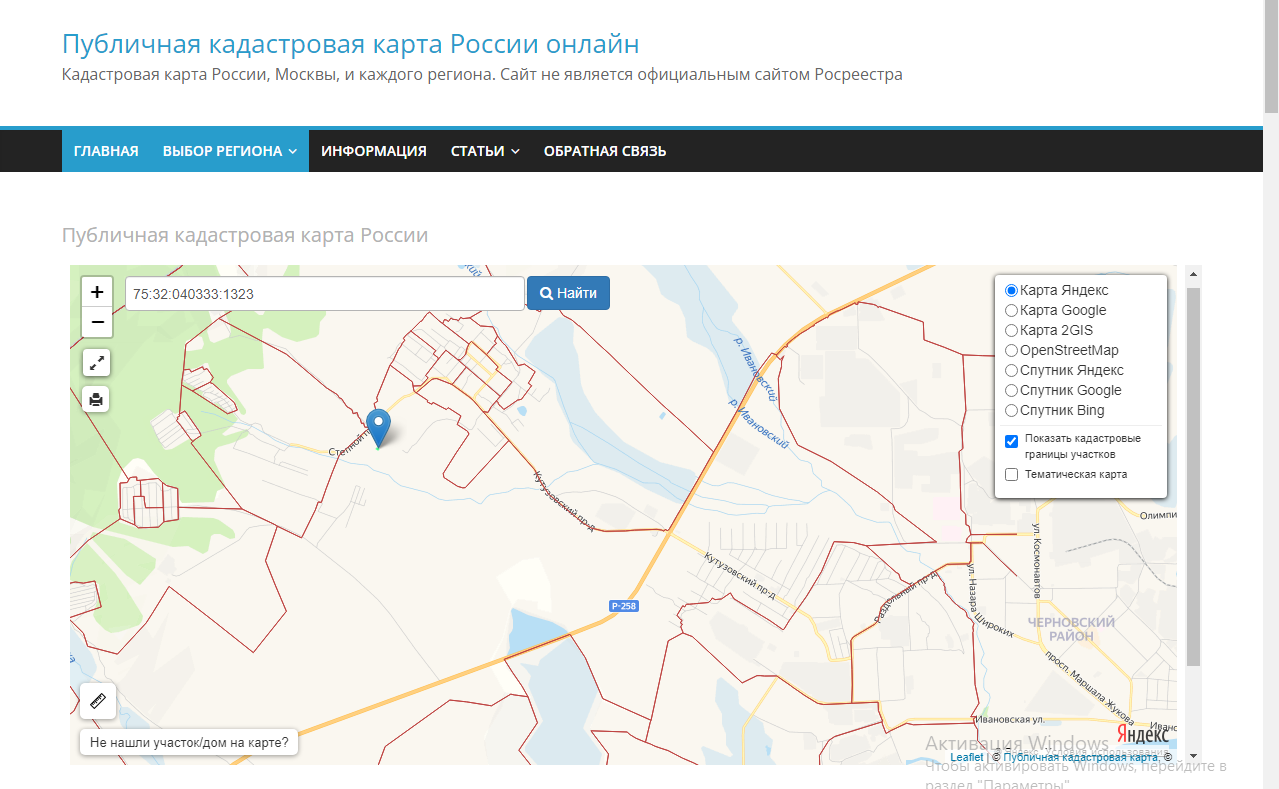Open Главная menu item
The image size is (1279, 789).
(x=106, y=151)
